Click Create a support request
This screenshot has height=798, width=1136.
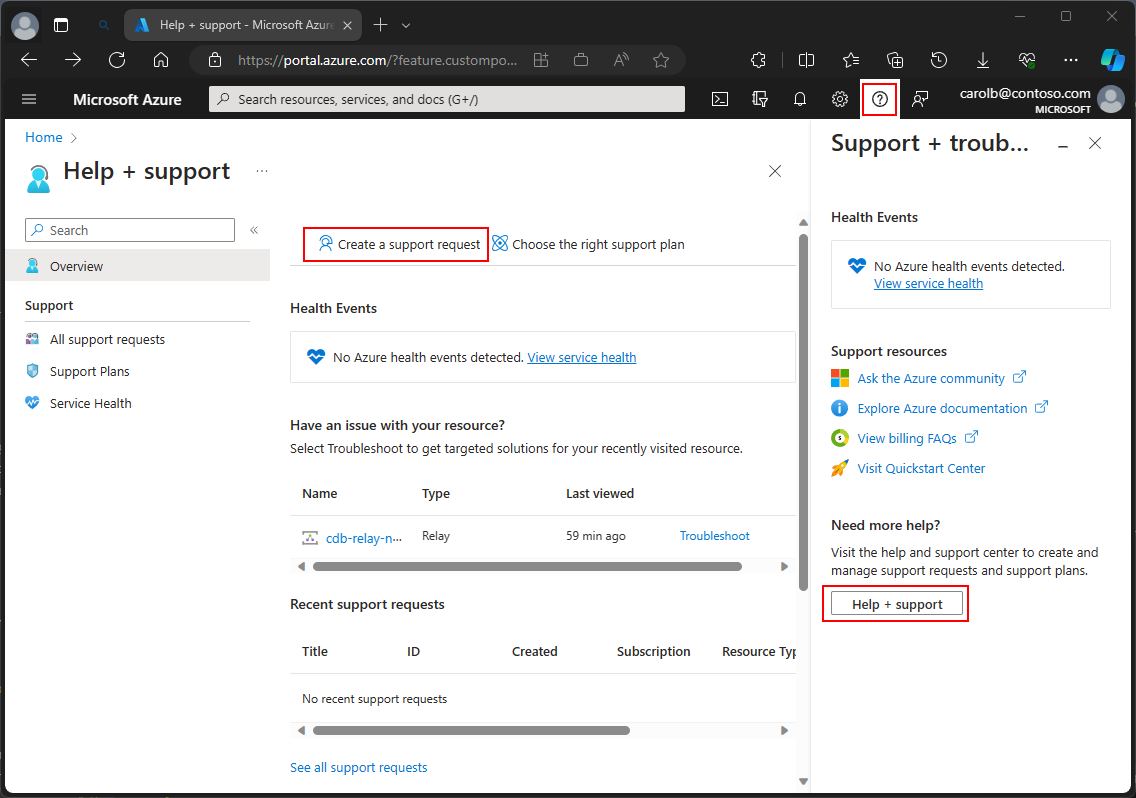pyautogui.click(x=399, y=244)
